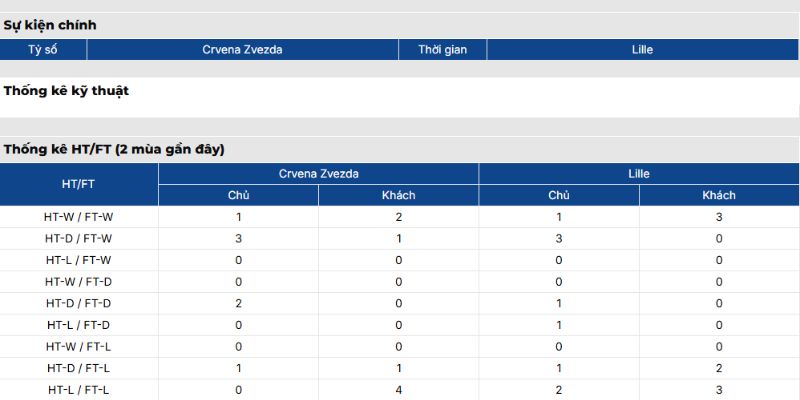Open the "Thống kê kỹ thuật" section
The image size is (800, 400).
pos(66,91)
